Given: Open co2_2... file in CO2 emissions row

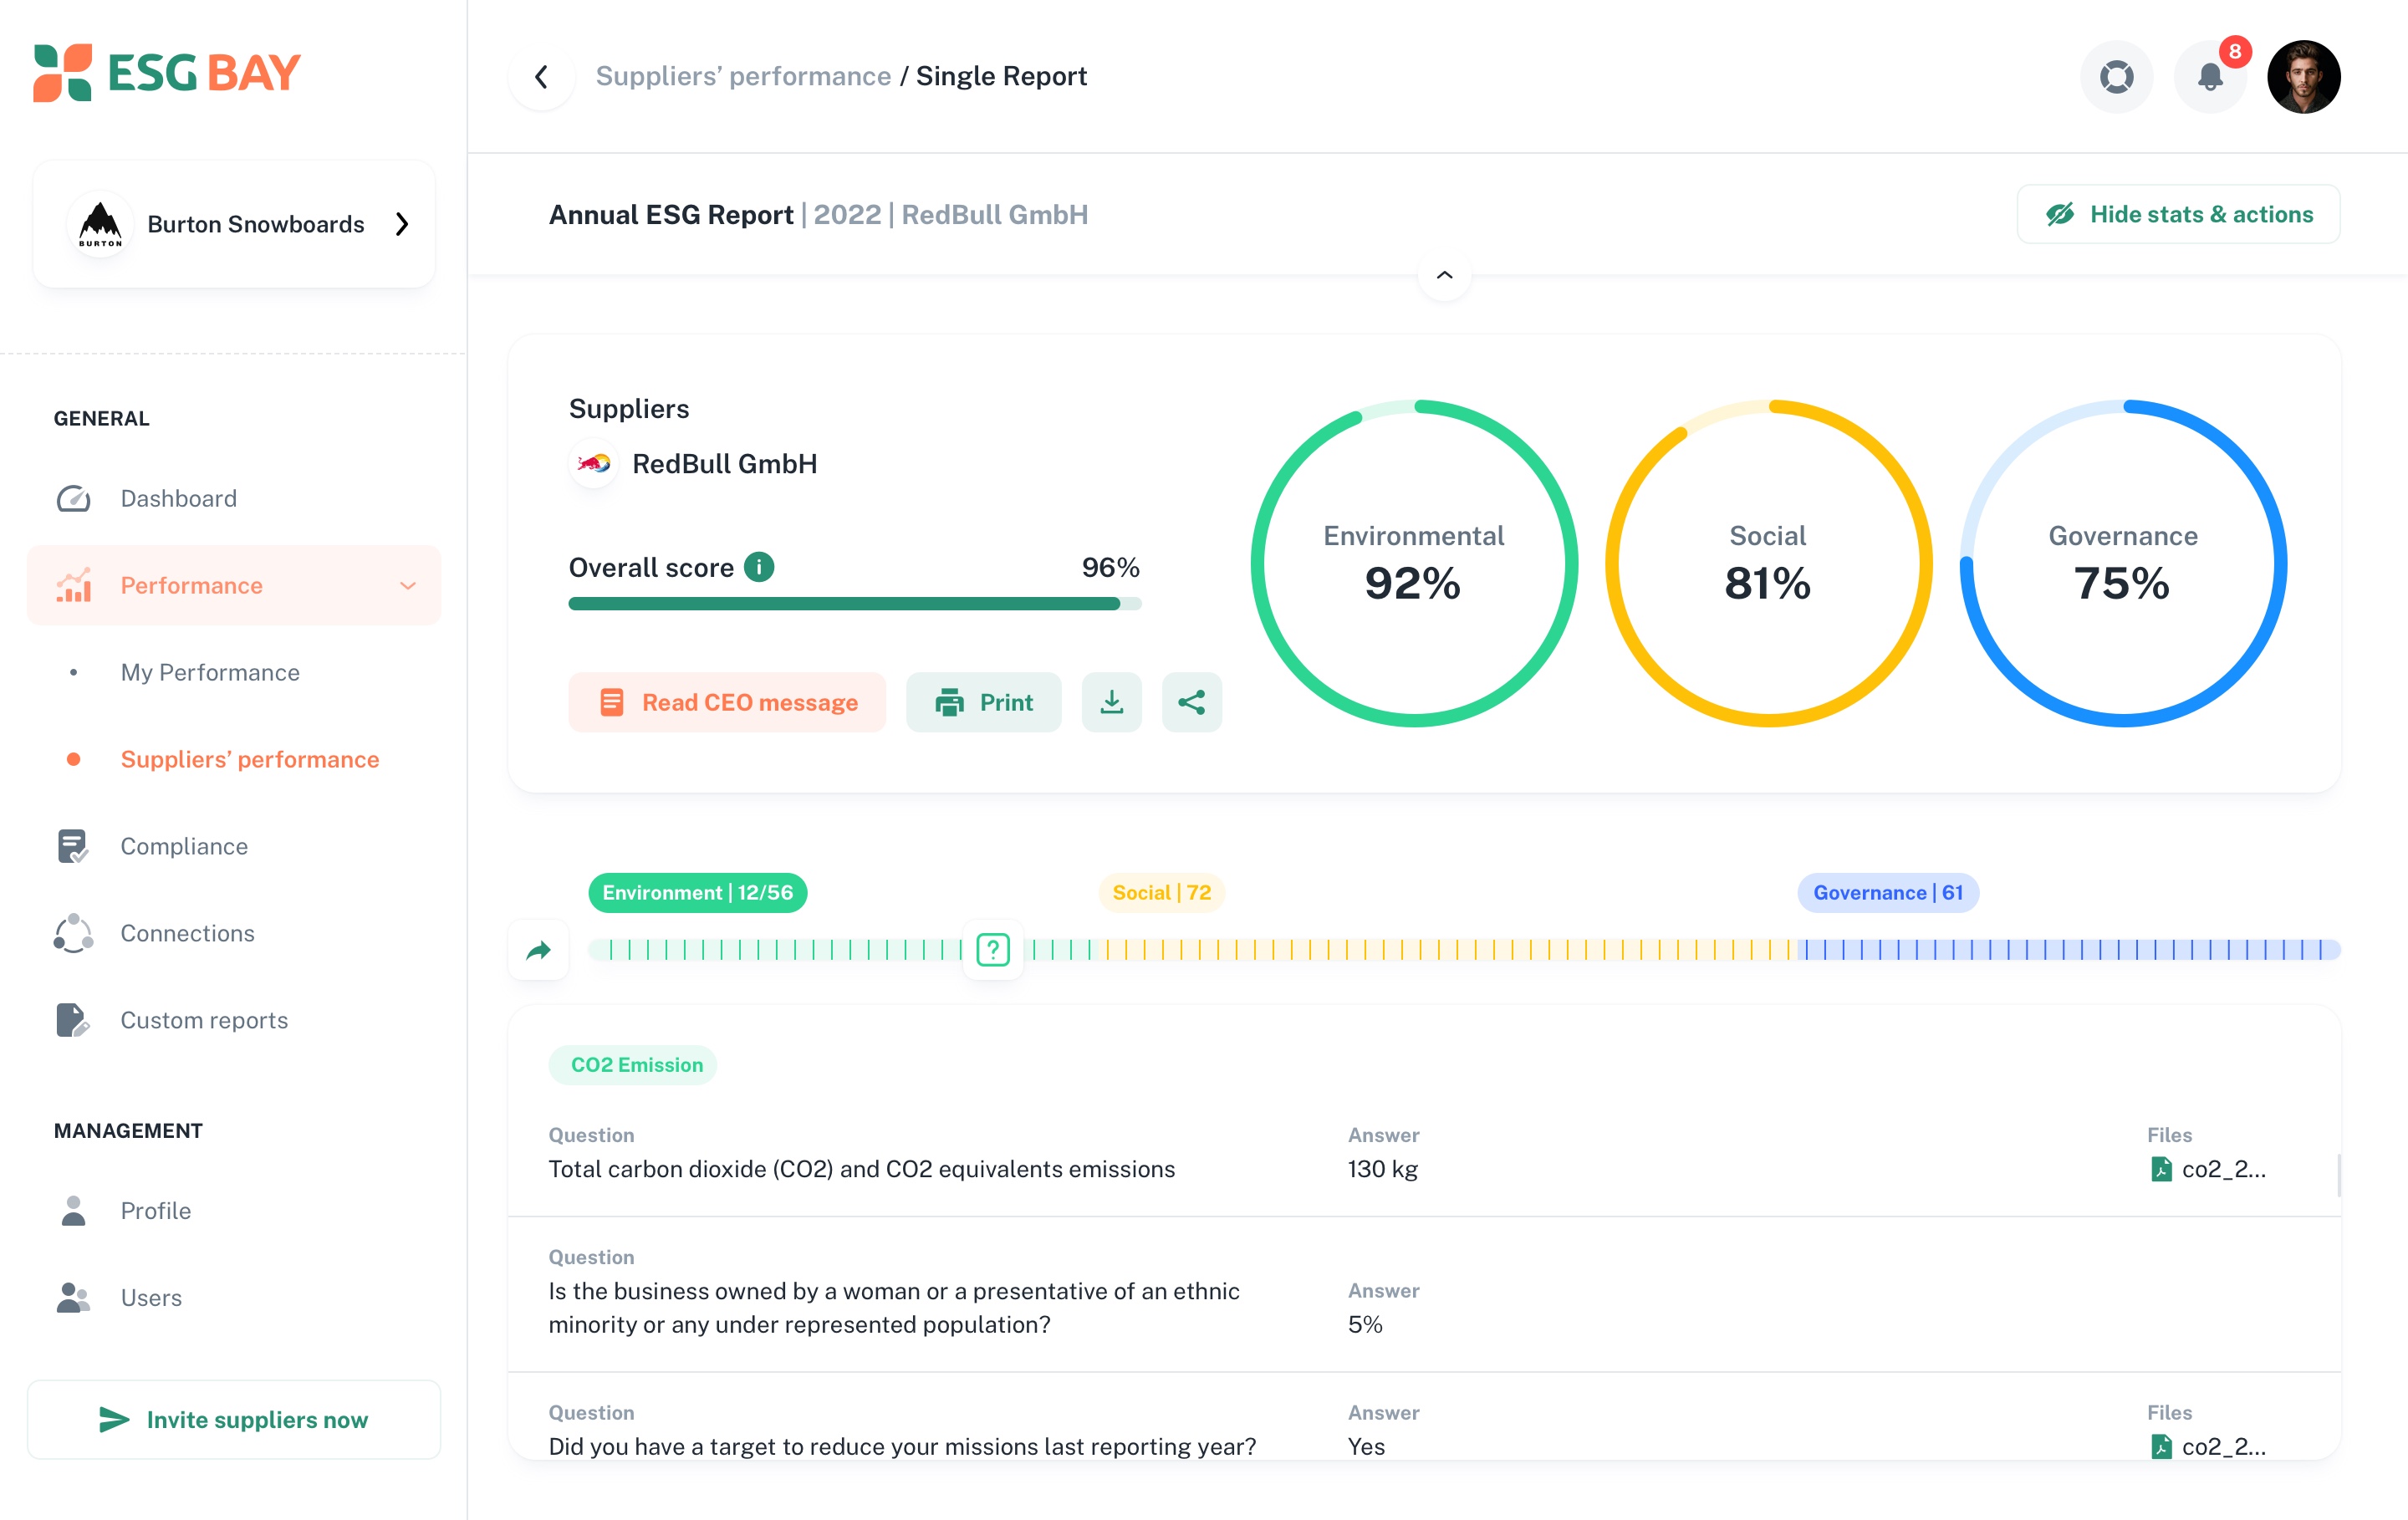Looking at the screenshot, I should pyautogui.click(x=2208, y=1169).
